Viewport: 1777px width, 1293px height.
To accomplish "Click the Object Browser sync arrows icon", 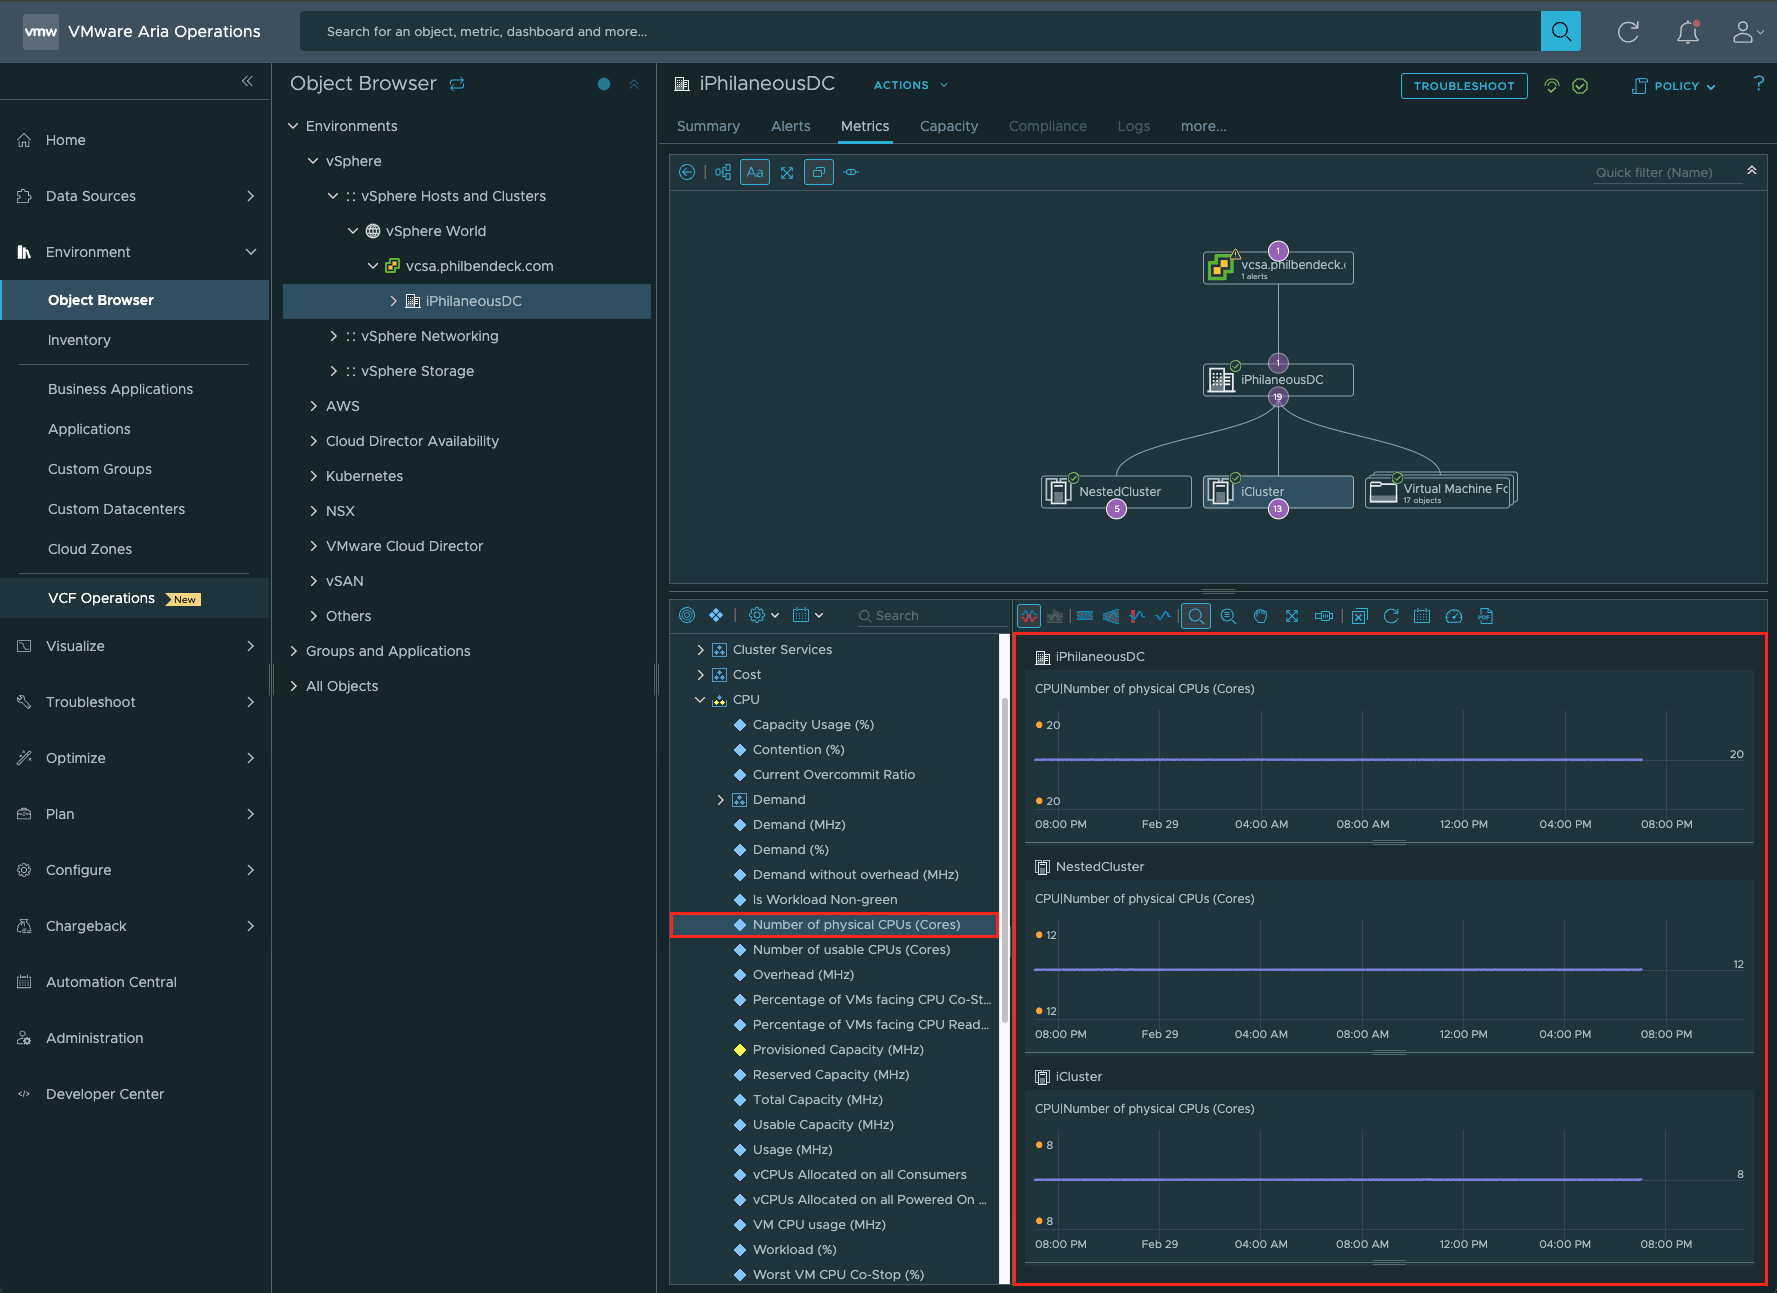I will pyautogui.click(x=457, y=84).
